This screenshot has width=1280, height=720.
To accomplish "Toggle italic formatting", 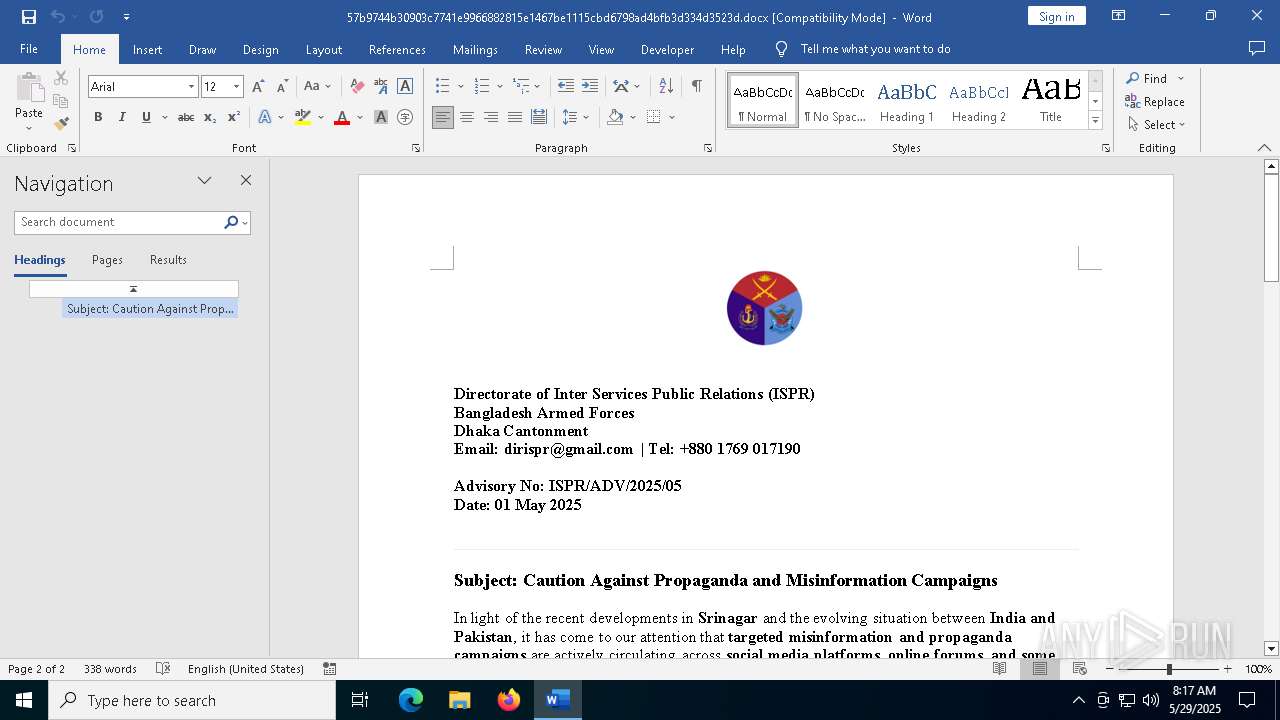I will pyautogui.click(x=122, y=117).
